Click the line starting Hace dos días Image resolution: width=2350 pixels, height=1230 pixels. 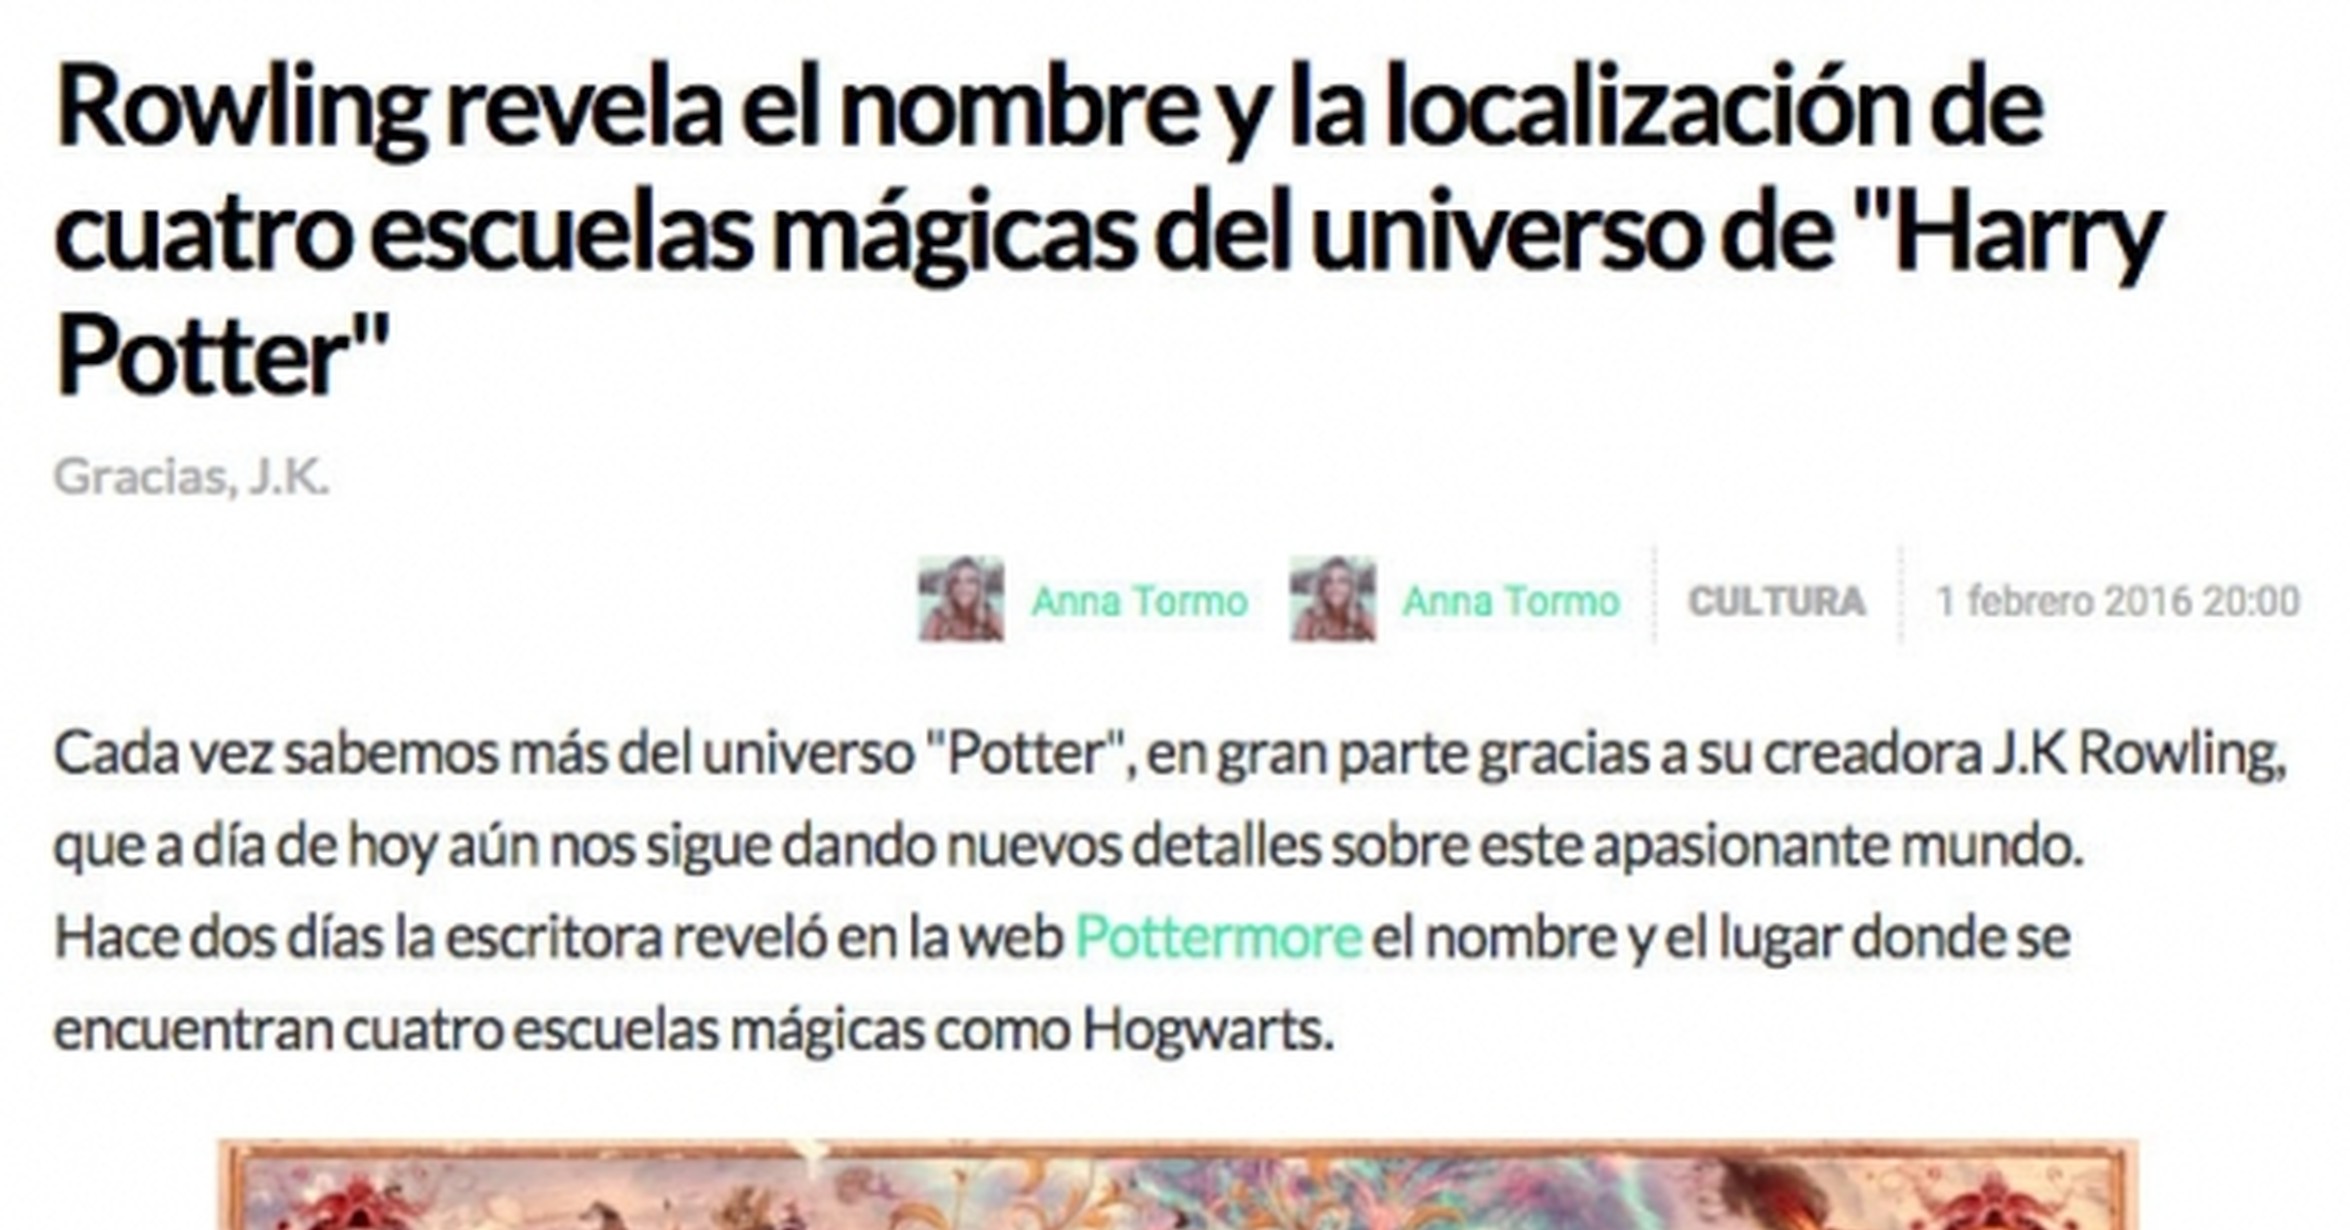click(1061, 939)
